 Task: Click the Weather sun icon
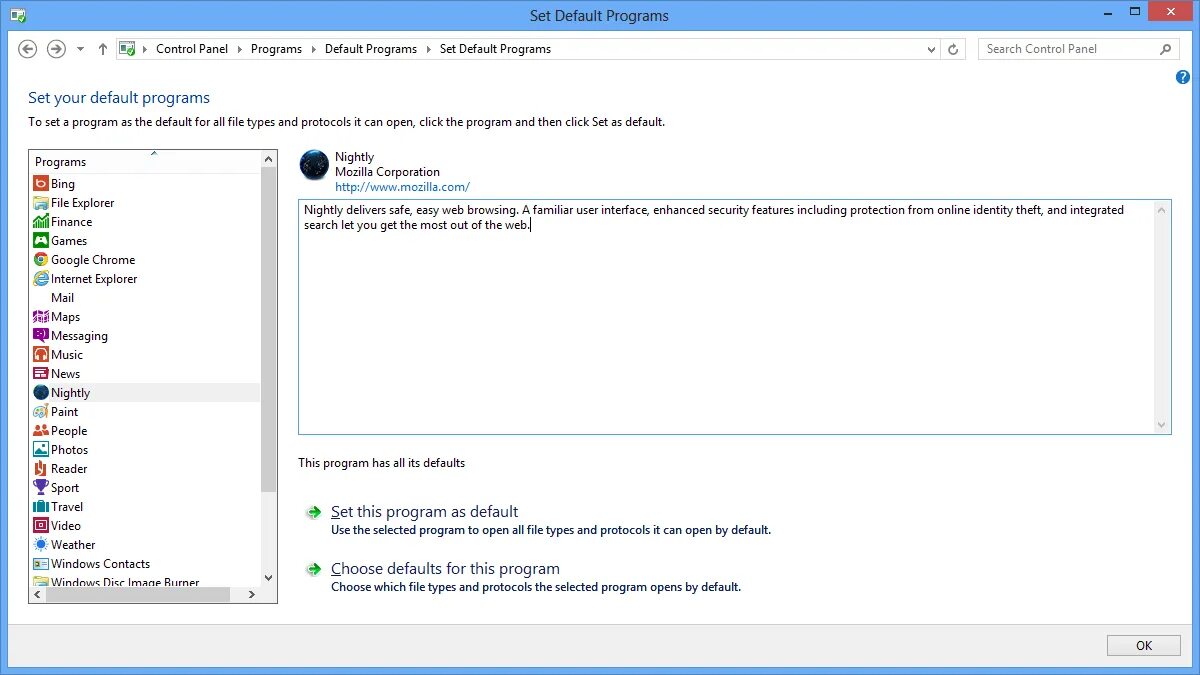41,545
